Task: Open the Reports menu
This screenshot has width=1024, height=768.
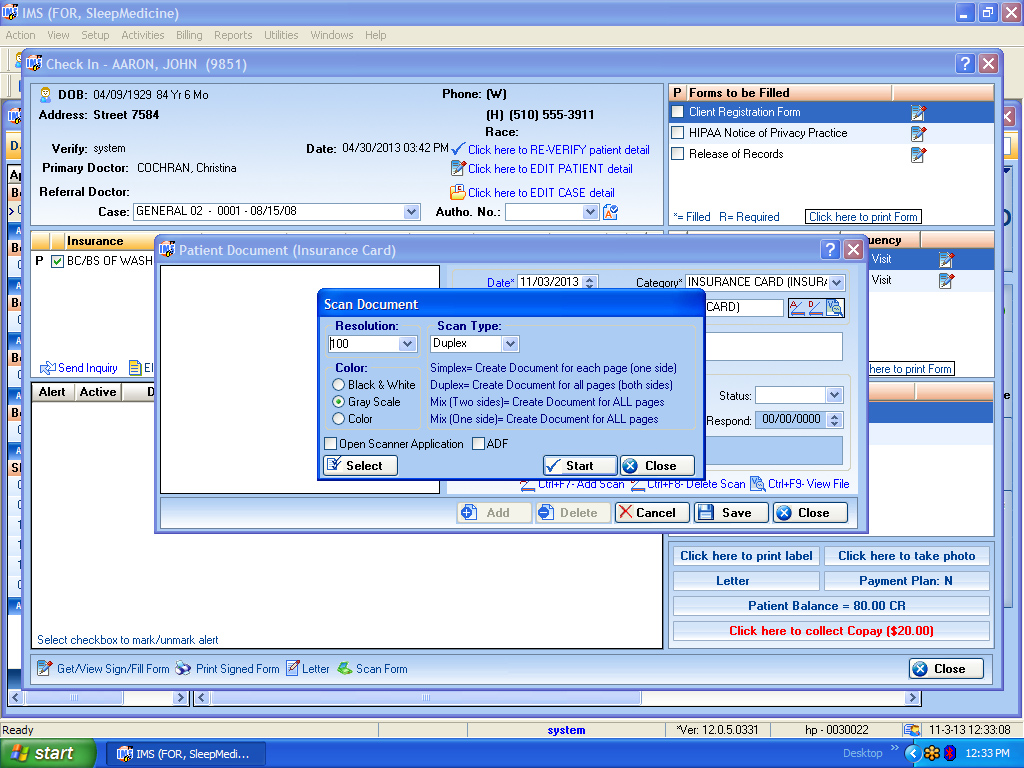Action: coord(233,35)
